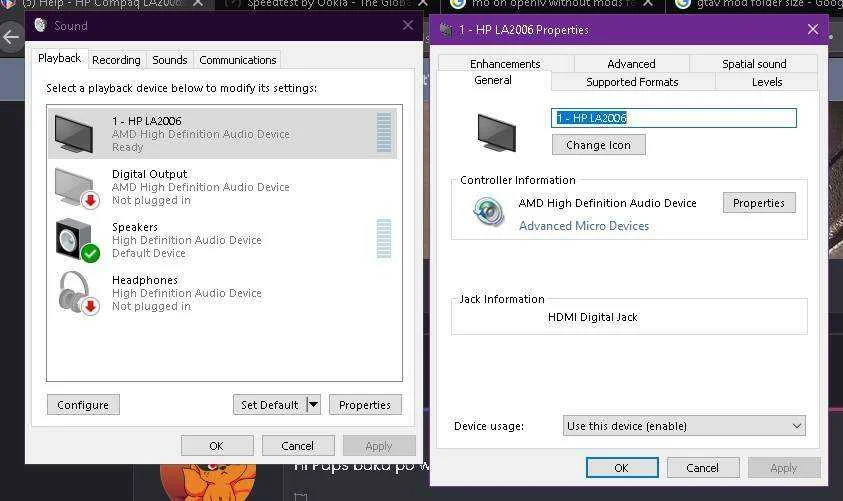Open controller Properties for AMD audio device
The image size is (843, 501).
click(x=759, y=203)
